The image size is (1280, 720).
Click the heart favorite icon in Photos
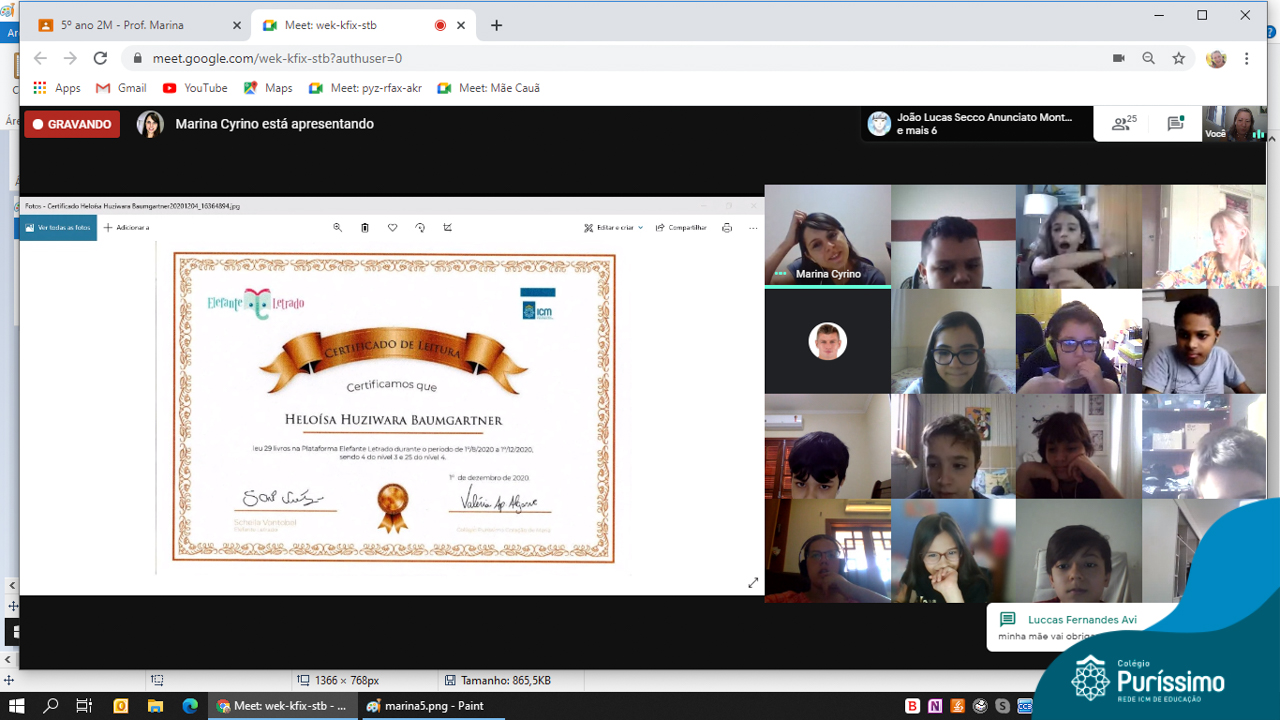coord(392,228)
